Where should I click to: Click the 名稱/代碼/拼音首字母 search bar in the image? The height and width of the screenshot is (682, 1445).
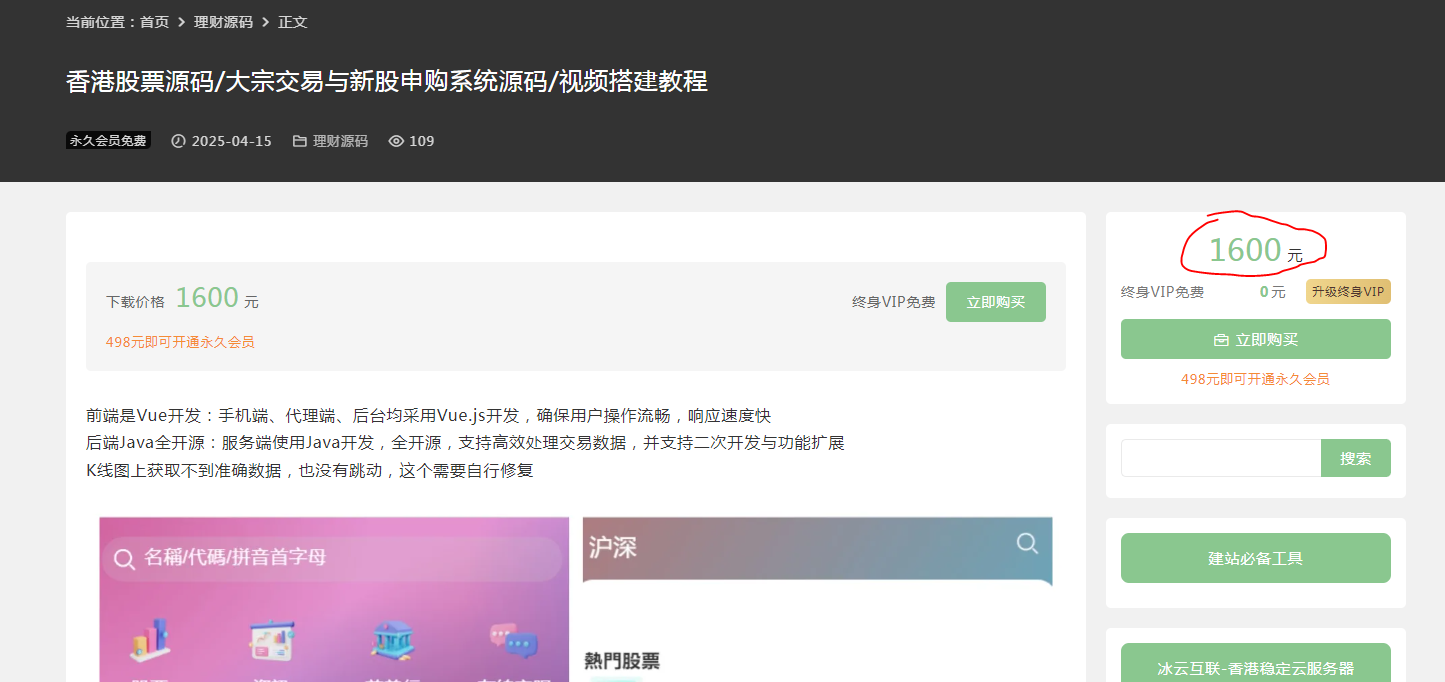pos(332,558)
